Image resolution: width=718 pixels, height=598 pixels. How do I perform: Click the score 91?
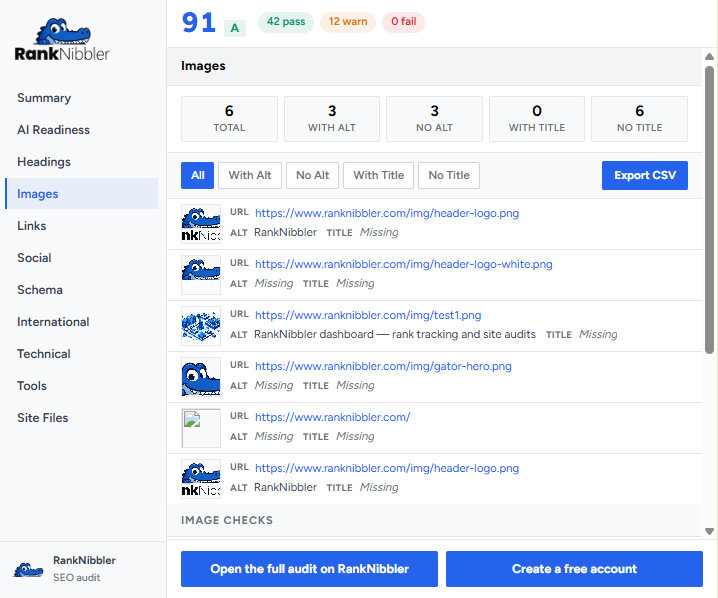pos(199,22)
